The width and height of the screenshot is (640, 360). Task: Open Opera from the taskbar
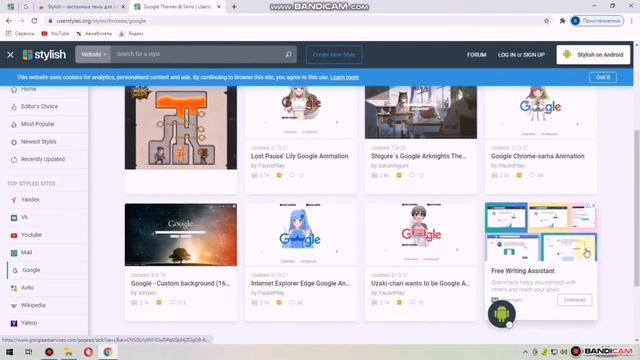click(x=88, y=352)
